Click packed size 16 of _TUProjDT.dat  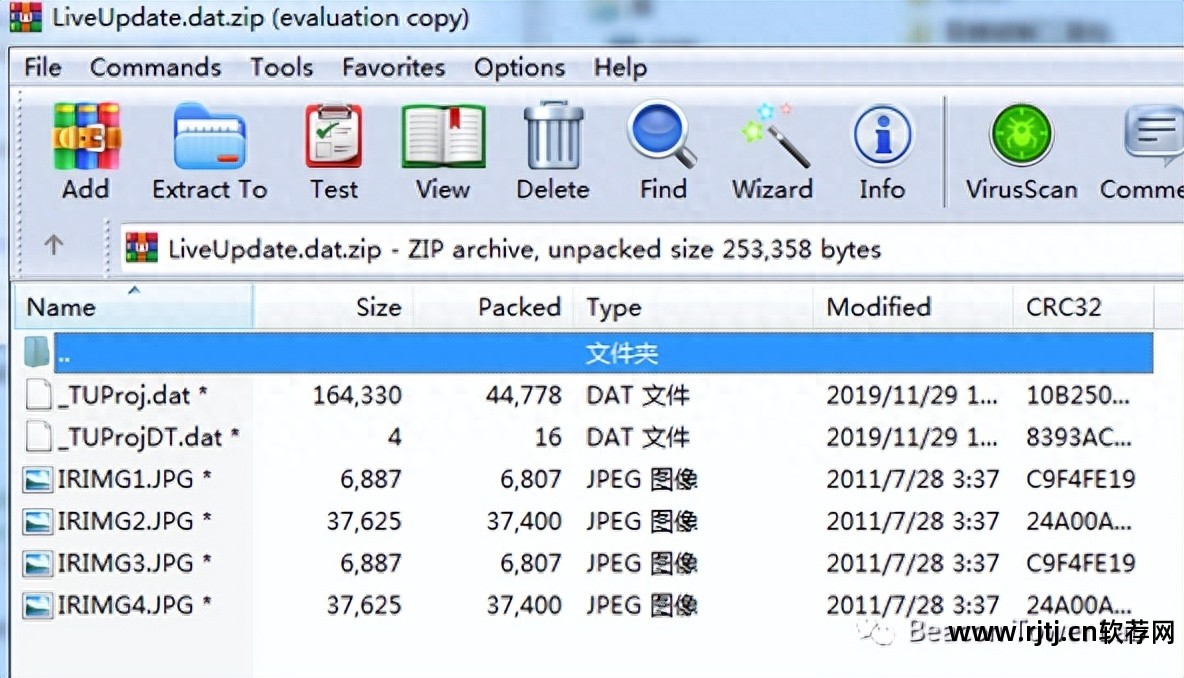coord(548,437)
